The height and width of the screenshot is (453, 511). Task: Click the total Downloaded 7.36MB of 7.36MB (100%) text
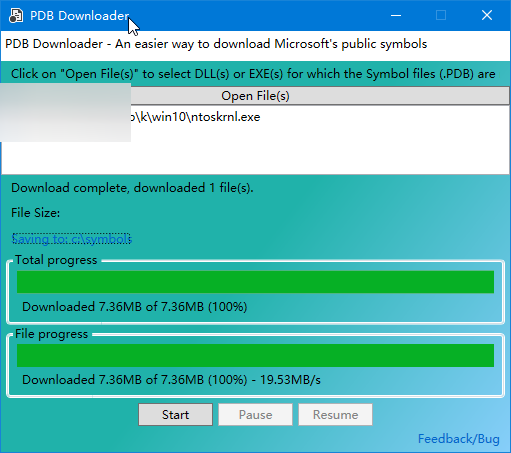(135, 307)
